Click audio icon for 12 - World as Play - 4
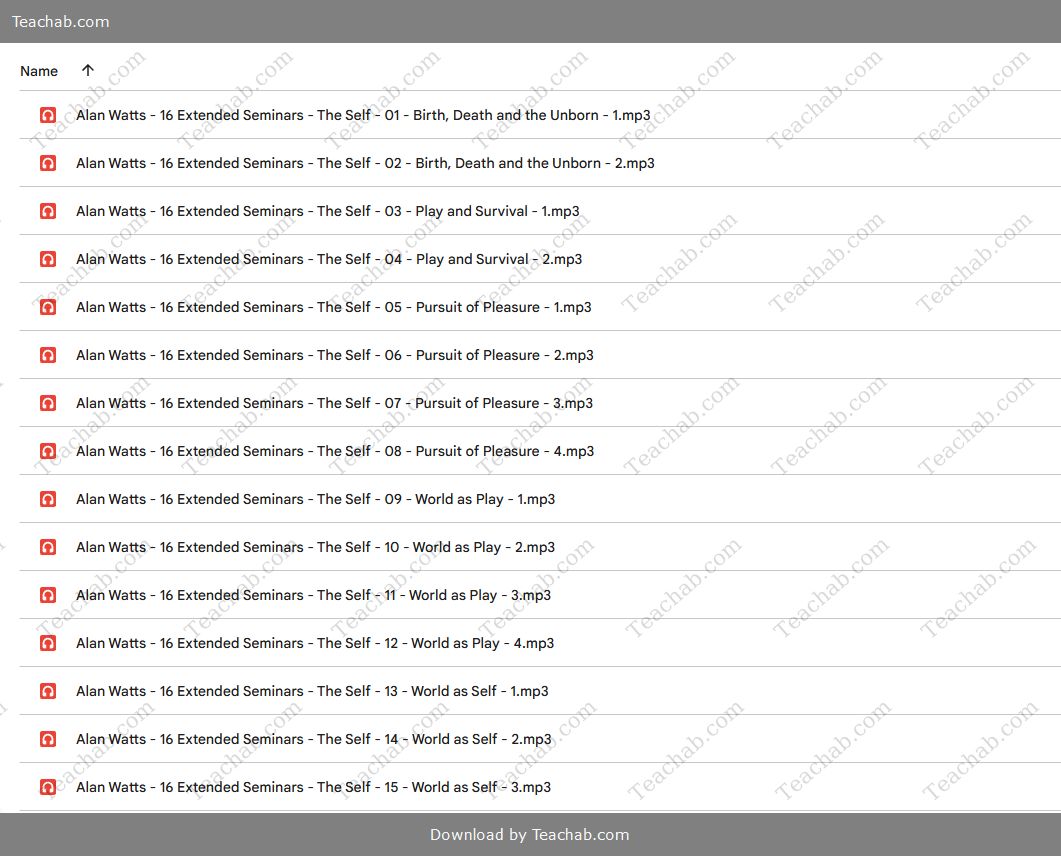1061x856 pixels. tap(48, 643)
